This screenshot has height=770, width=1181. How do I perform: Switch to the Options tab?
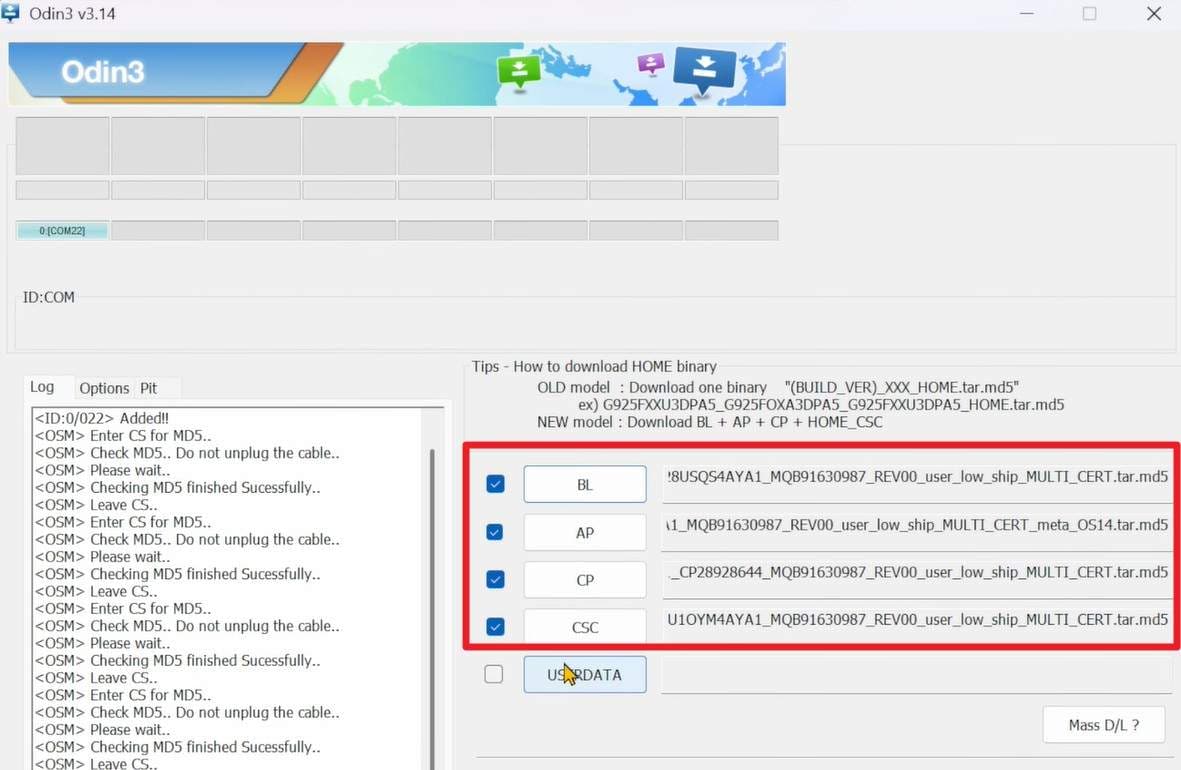coord(104,388)
